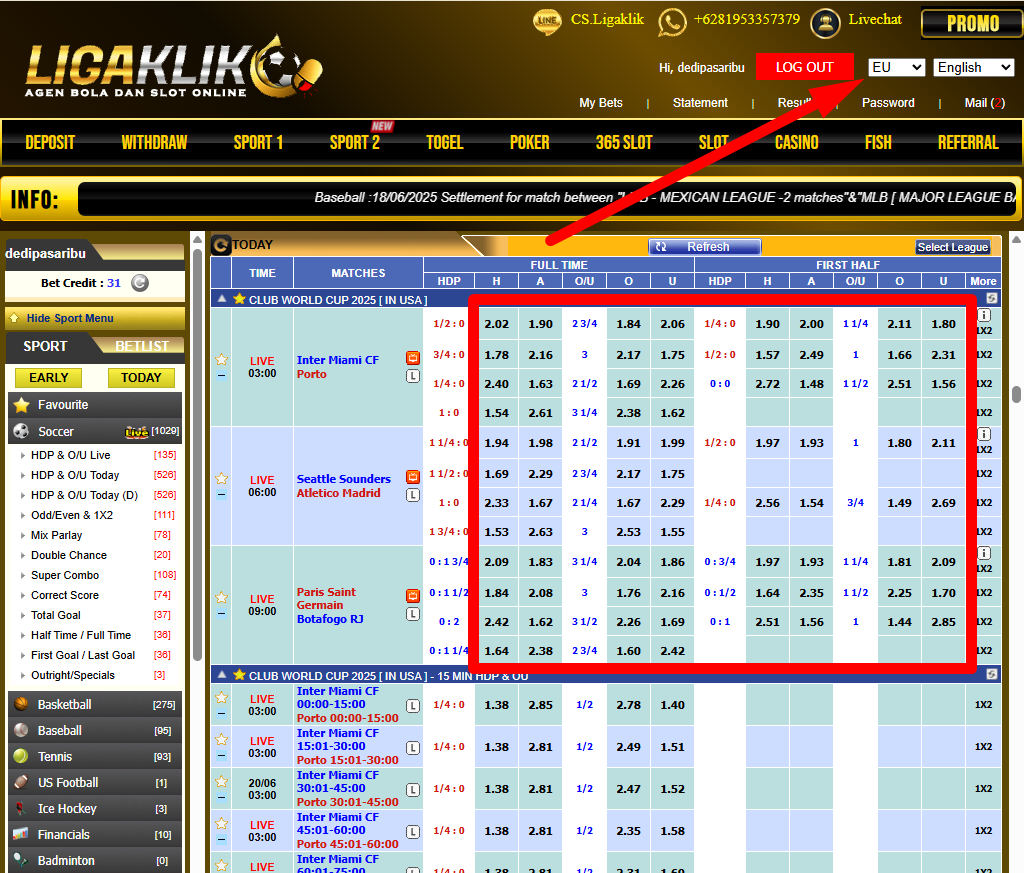
Task: Open the TOGEL menu
Action: (x=445, y=142)
